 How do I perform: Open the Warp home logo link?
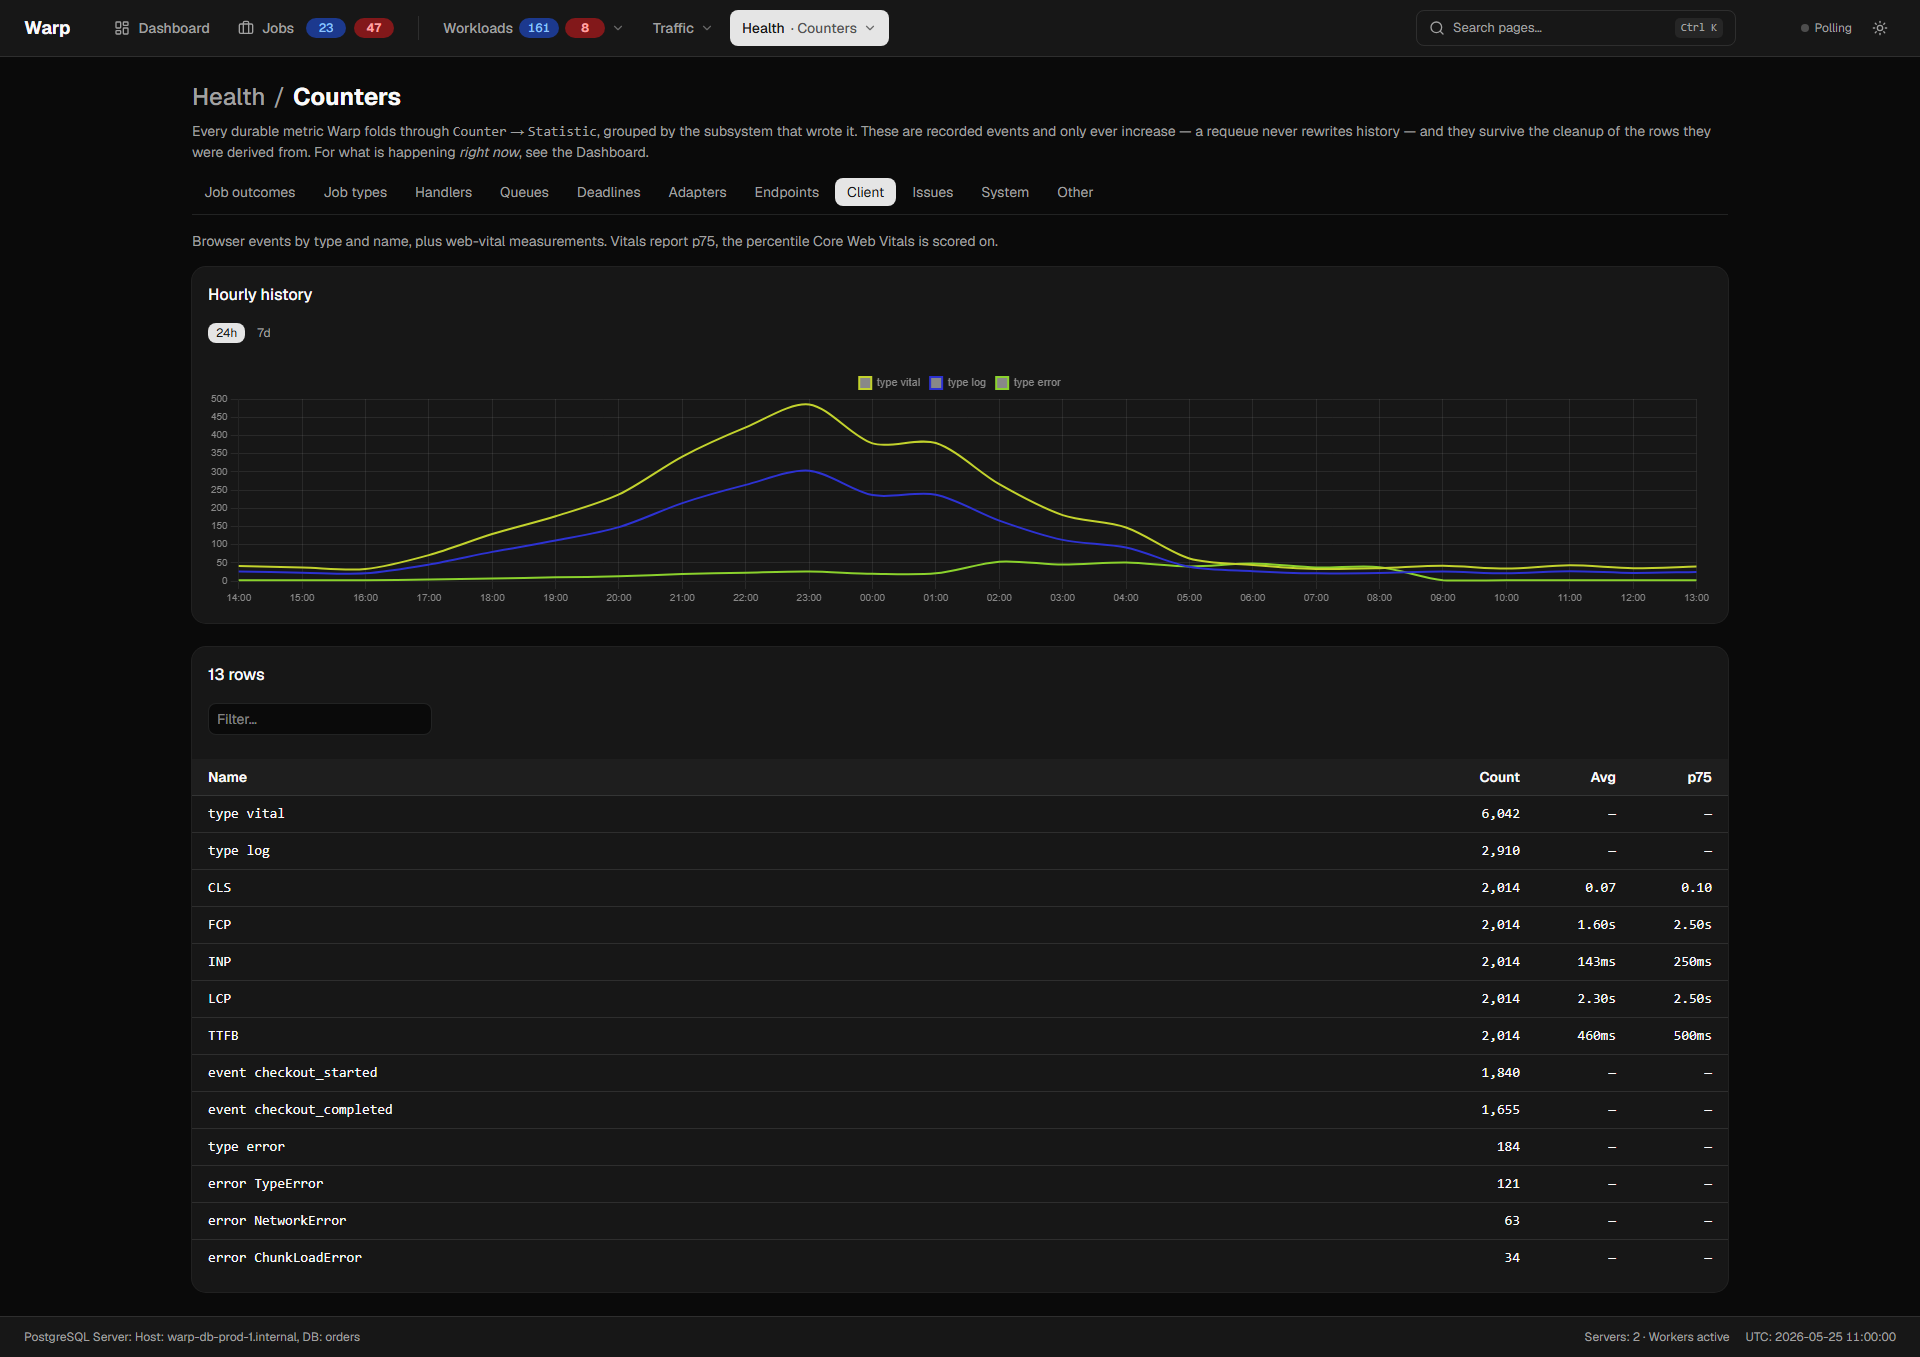coord(47,28)
